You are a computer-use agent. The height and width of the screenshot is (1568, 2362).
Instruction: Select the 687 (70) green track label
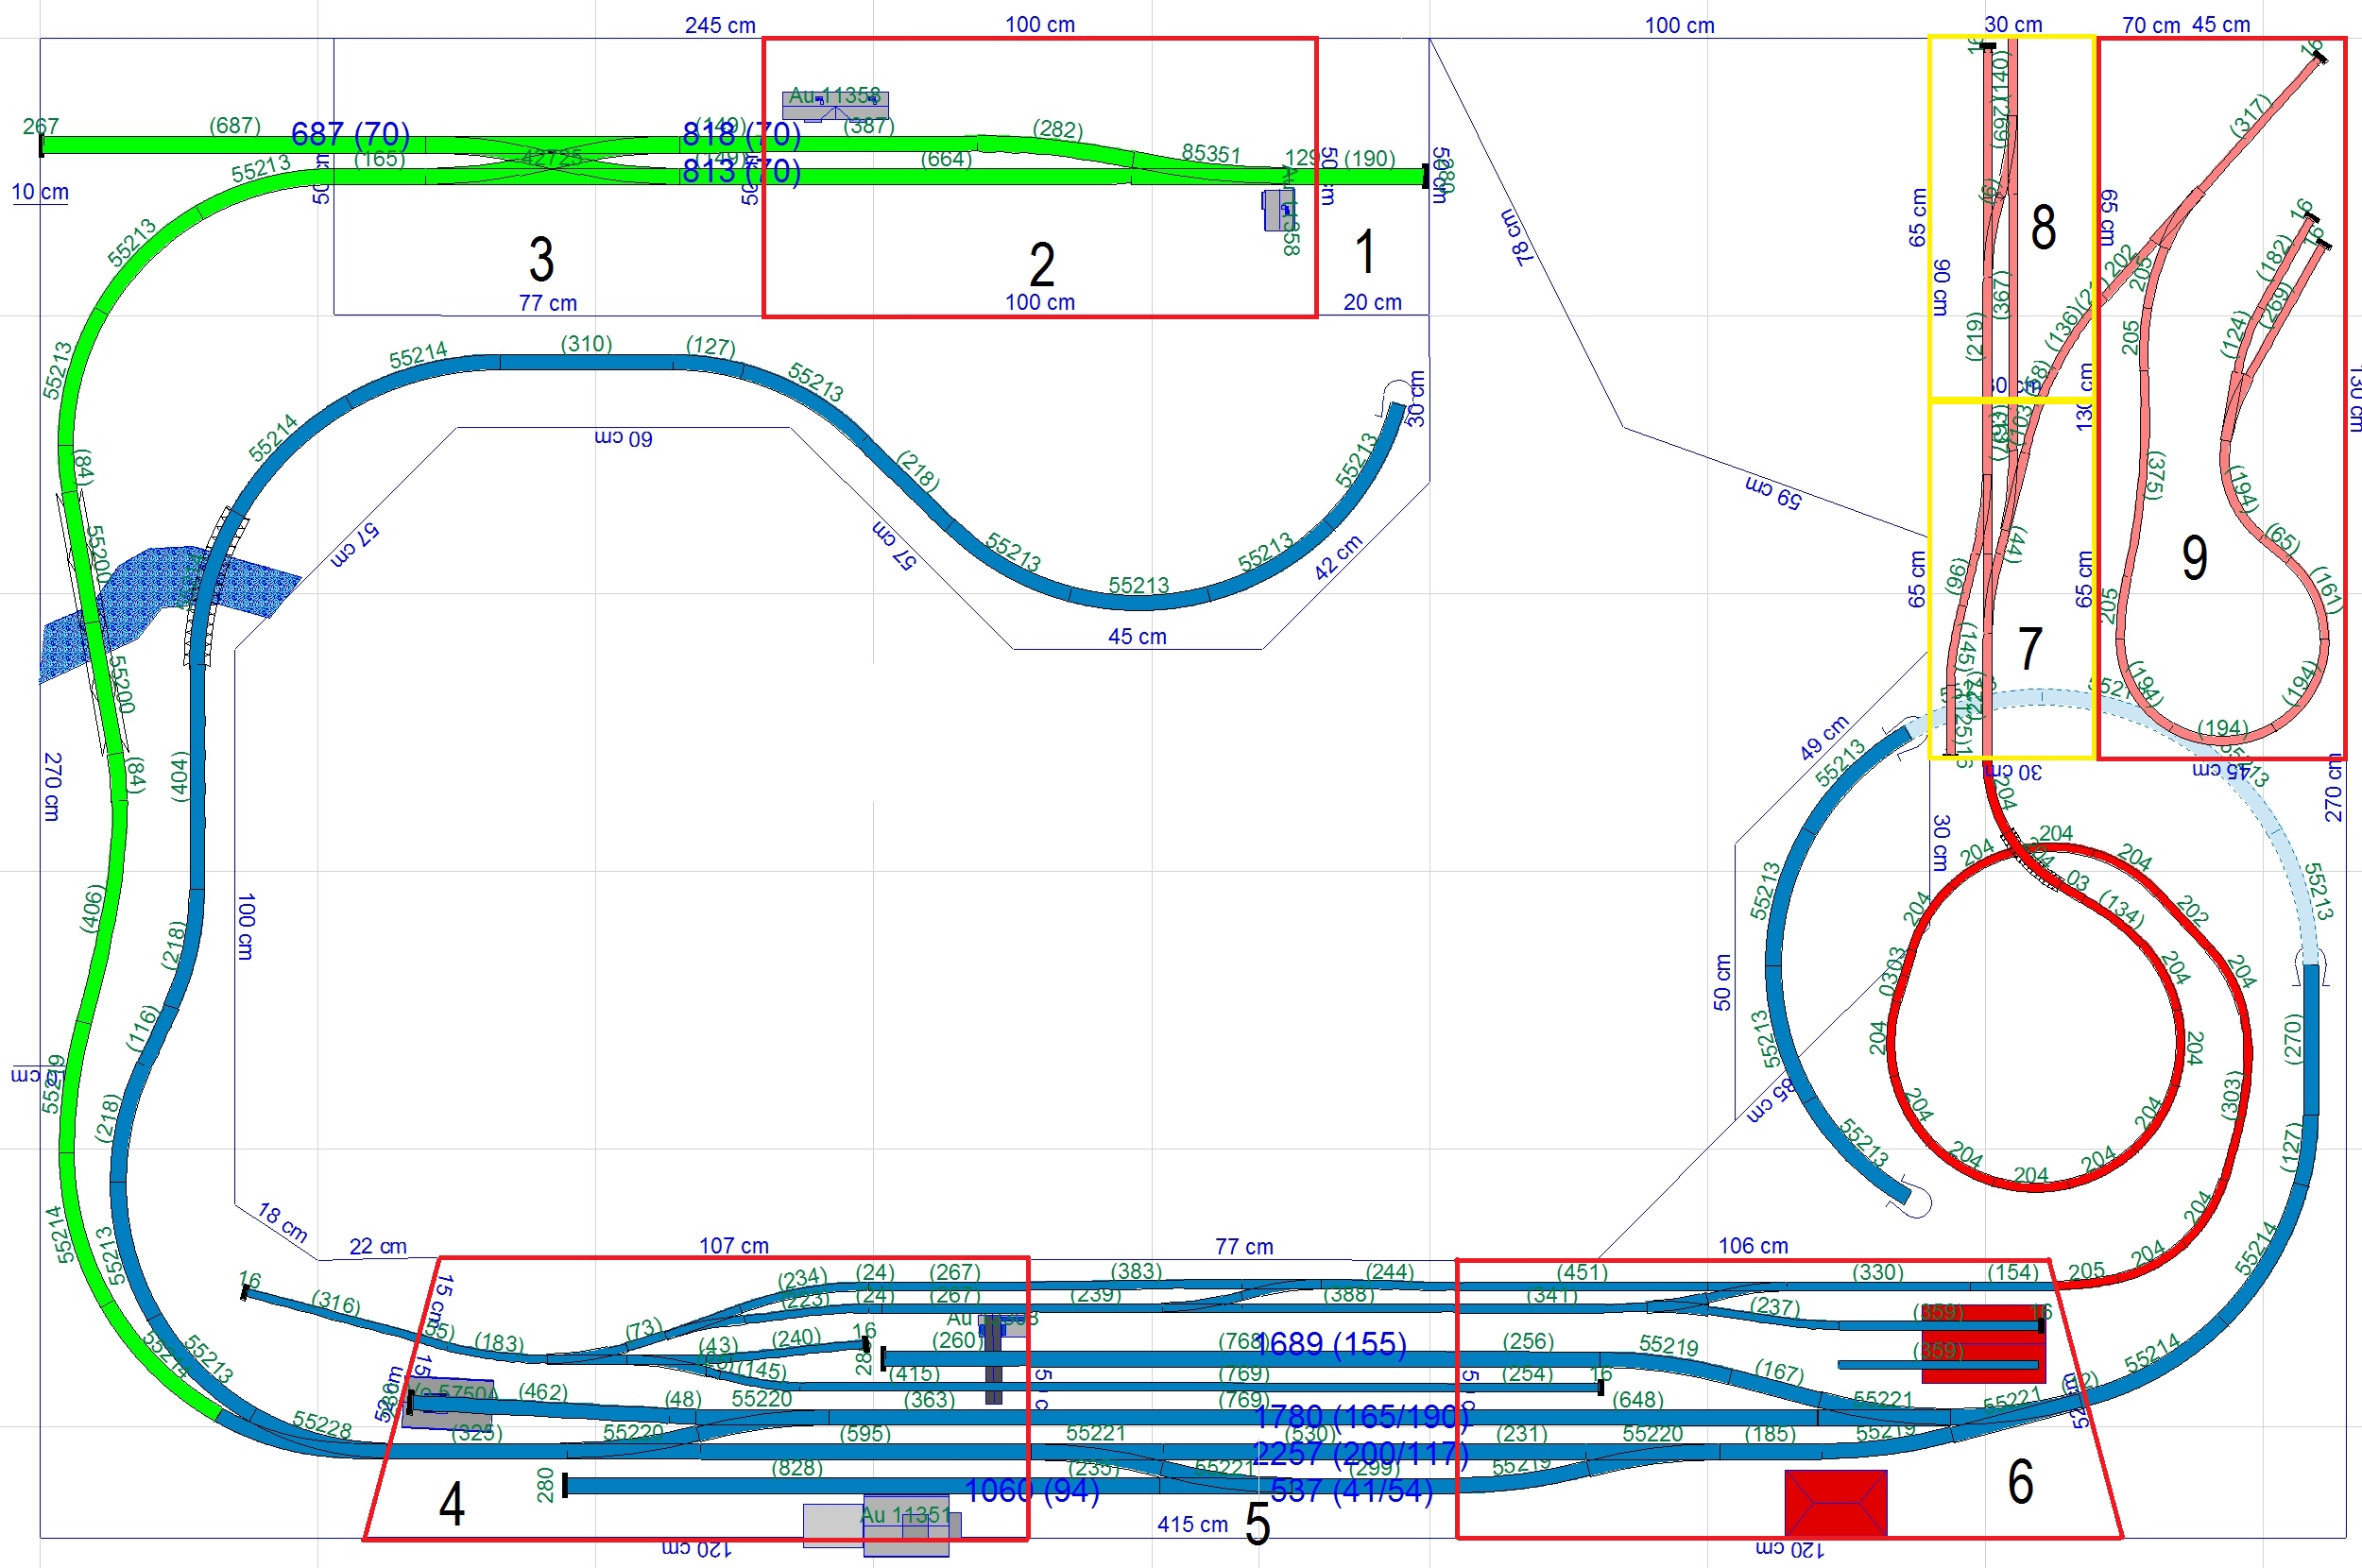(350, 133)
